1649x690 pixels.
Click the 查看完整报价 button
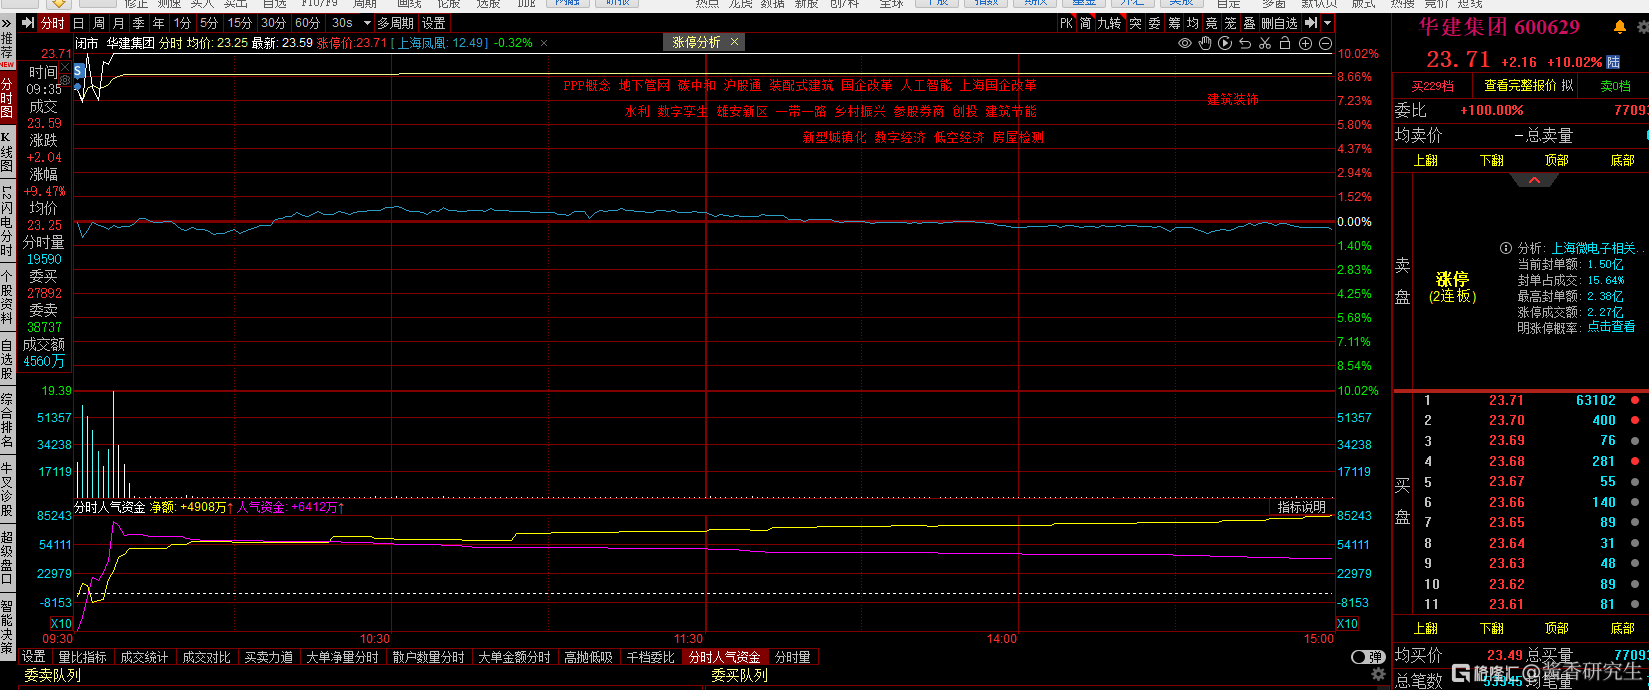[x=1521, y=86]
